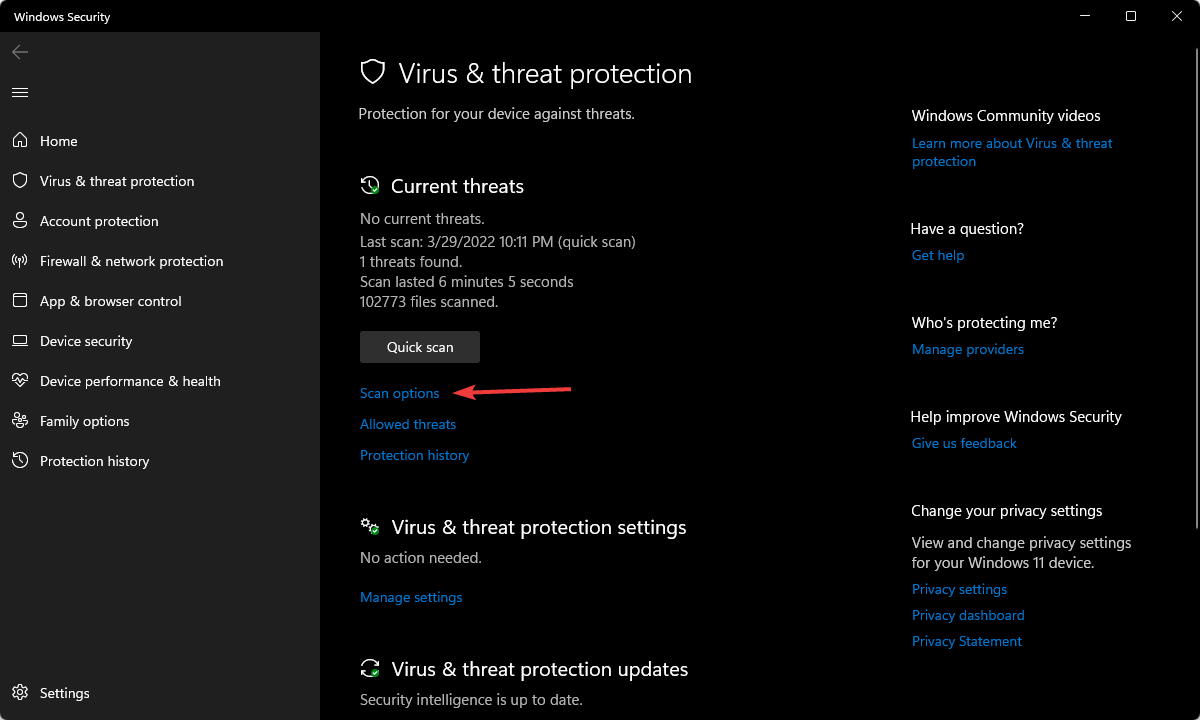1200x720 pixels.
Task: Click the back arrow at top left
Action: (19, 52)
